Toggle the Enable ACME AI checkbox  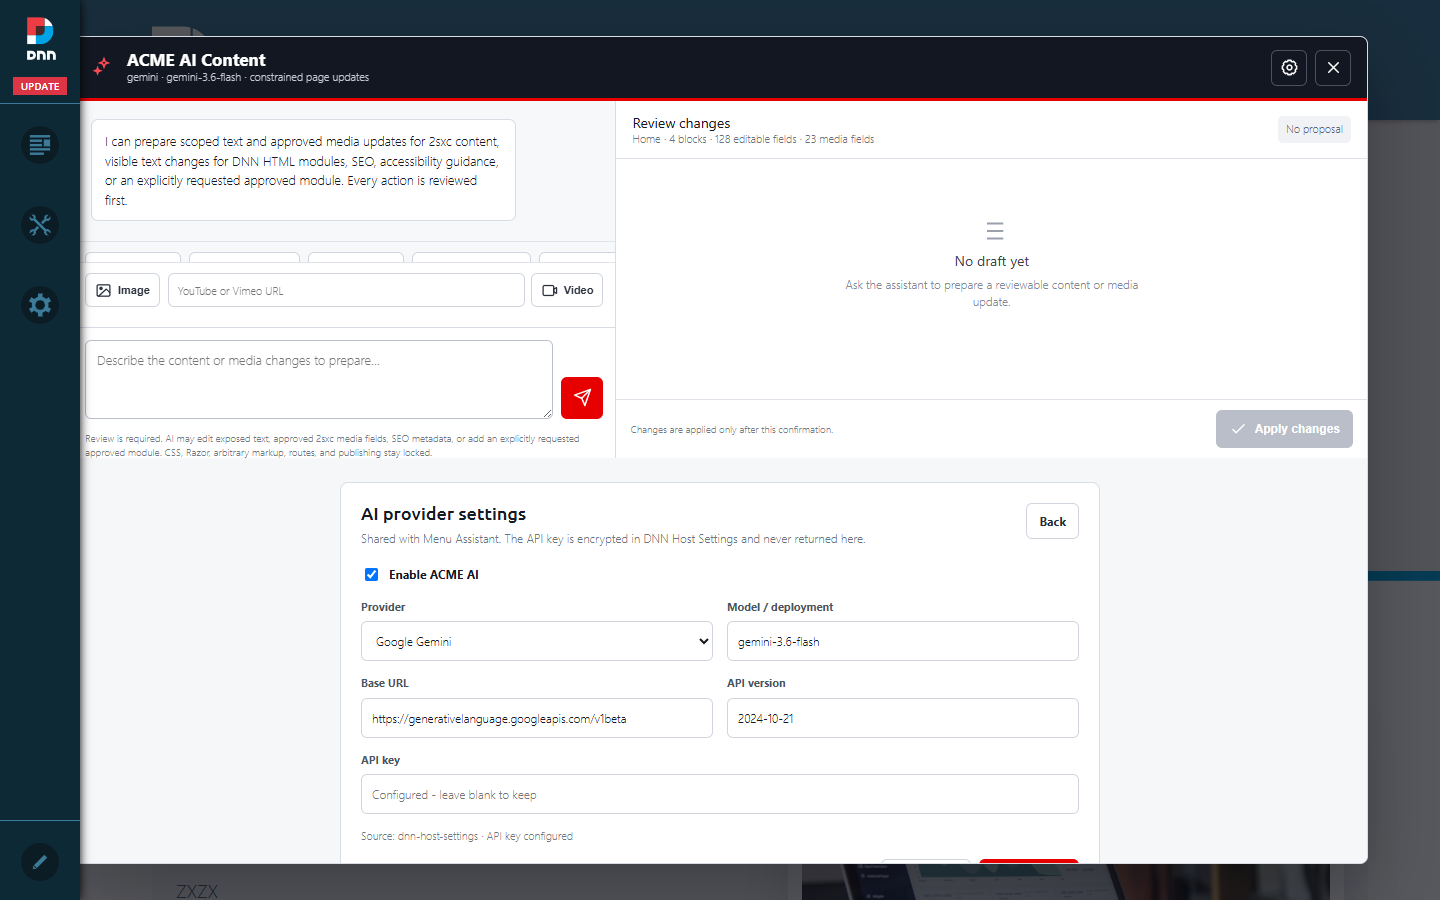(372, 575)
